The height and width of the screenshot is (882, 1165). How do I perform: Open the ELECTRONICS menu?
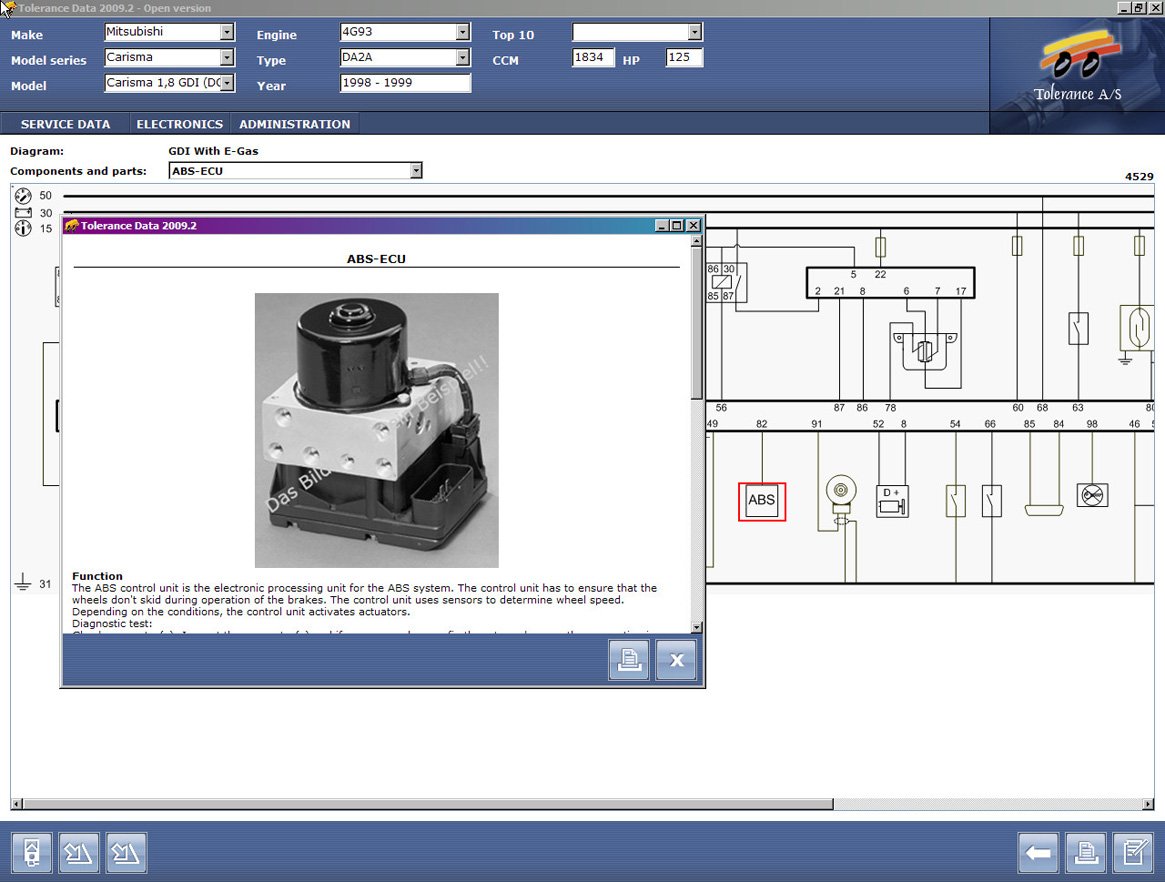tap(179, 124)
